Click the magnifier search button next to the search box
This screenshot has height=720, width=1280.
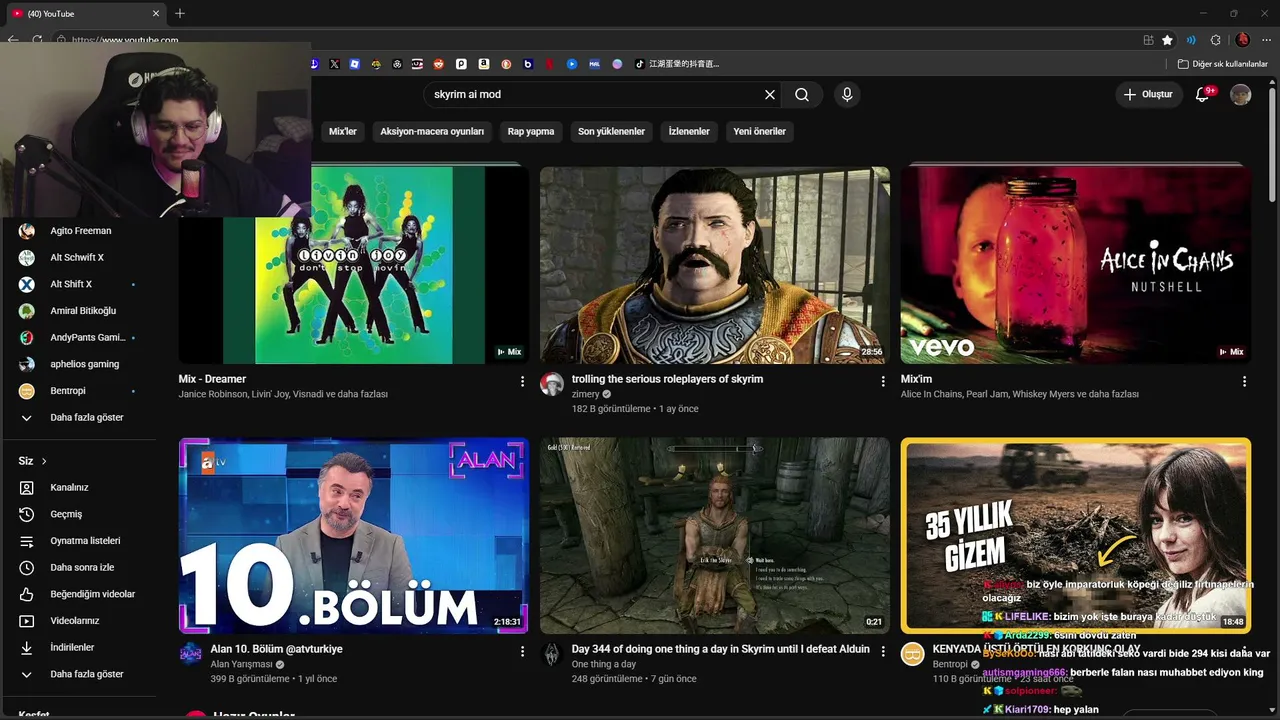pyautogui.click(x=802, y=95)
